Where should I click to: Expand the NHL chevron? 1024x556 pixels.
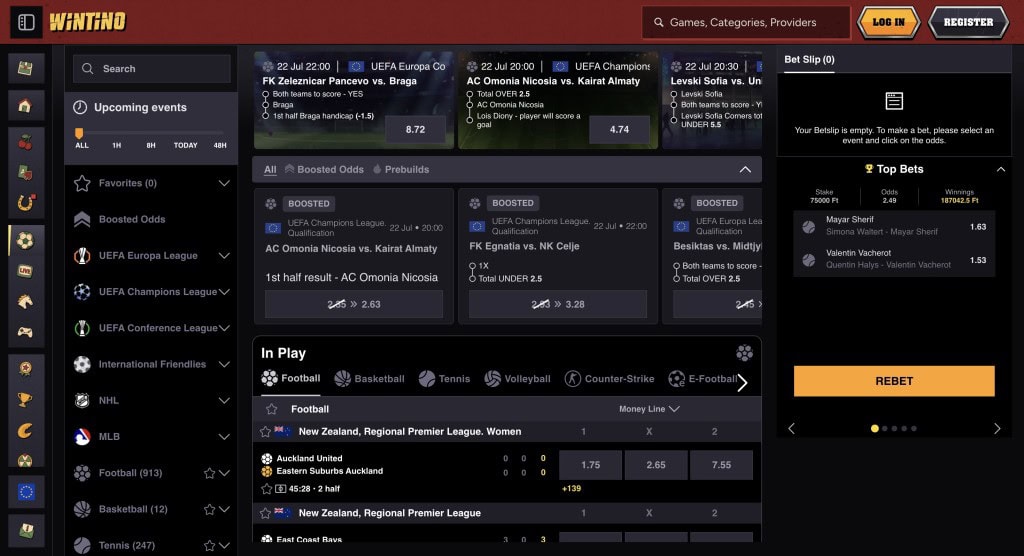[x=224, y=401]
